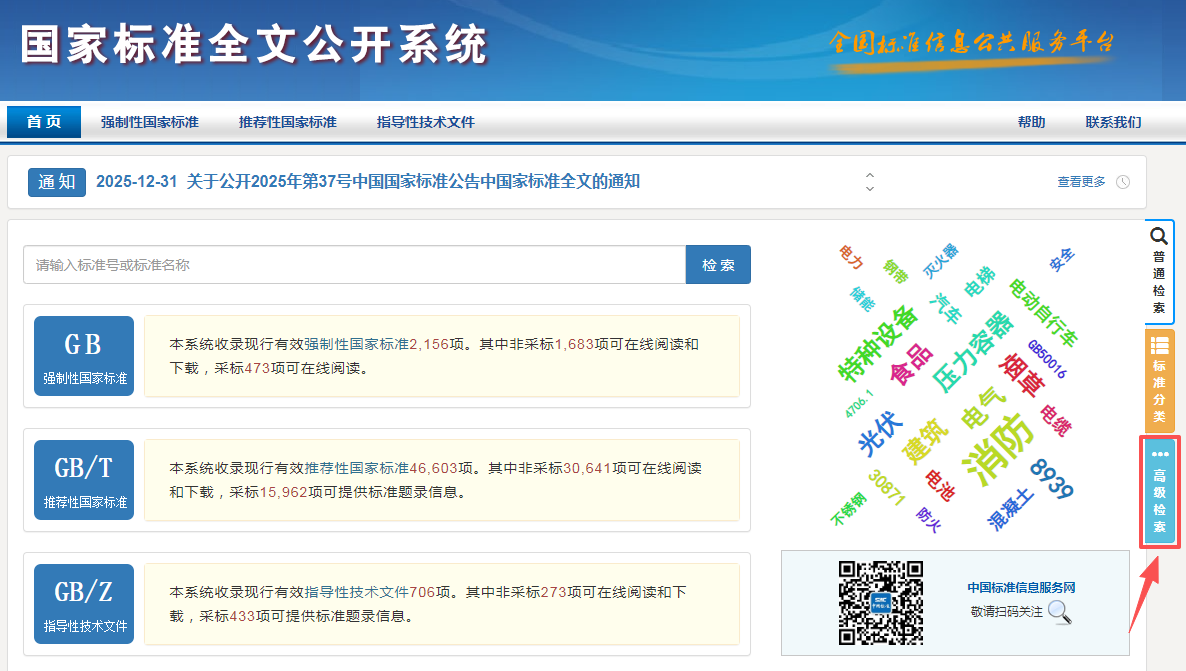Click the QR code image
Image resolution: width=1186 pixels, height=671 pixels.
pyautogui.click(x=880, y=602)
